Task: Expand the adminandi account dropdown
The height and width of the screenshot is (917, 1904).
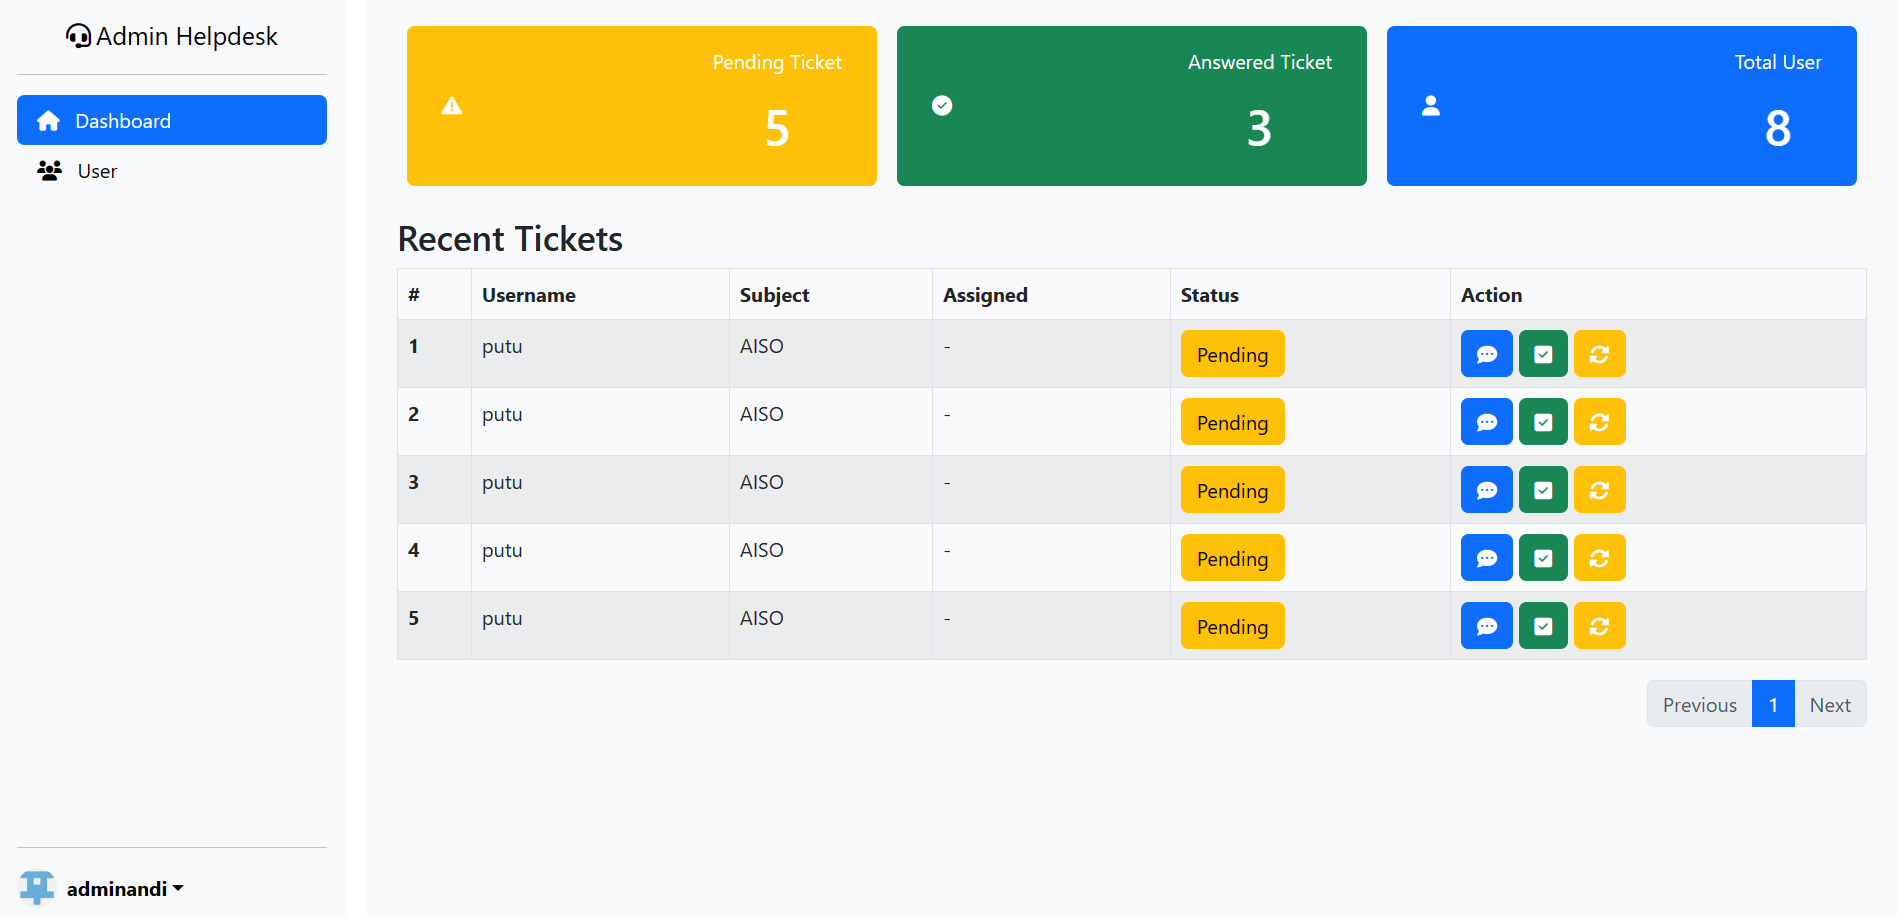Action: (x=125, y=889)
